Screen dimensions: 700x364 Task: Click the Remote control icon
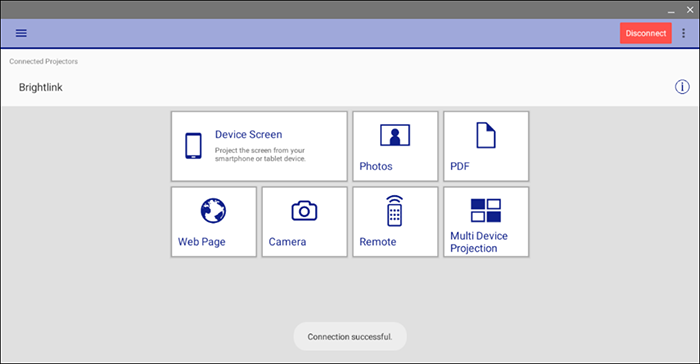(x=395, y=211)
